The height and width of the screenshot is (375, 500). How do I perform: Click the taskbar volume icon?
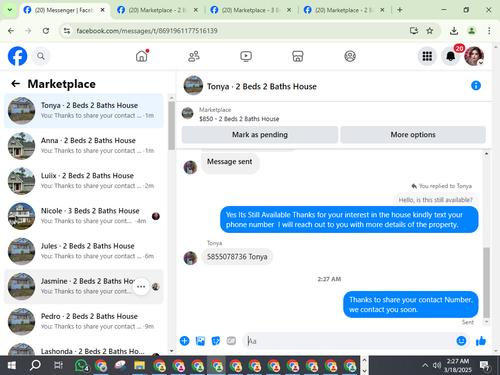(x=437, y=366)
